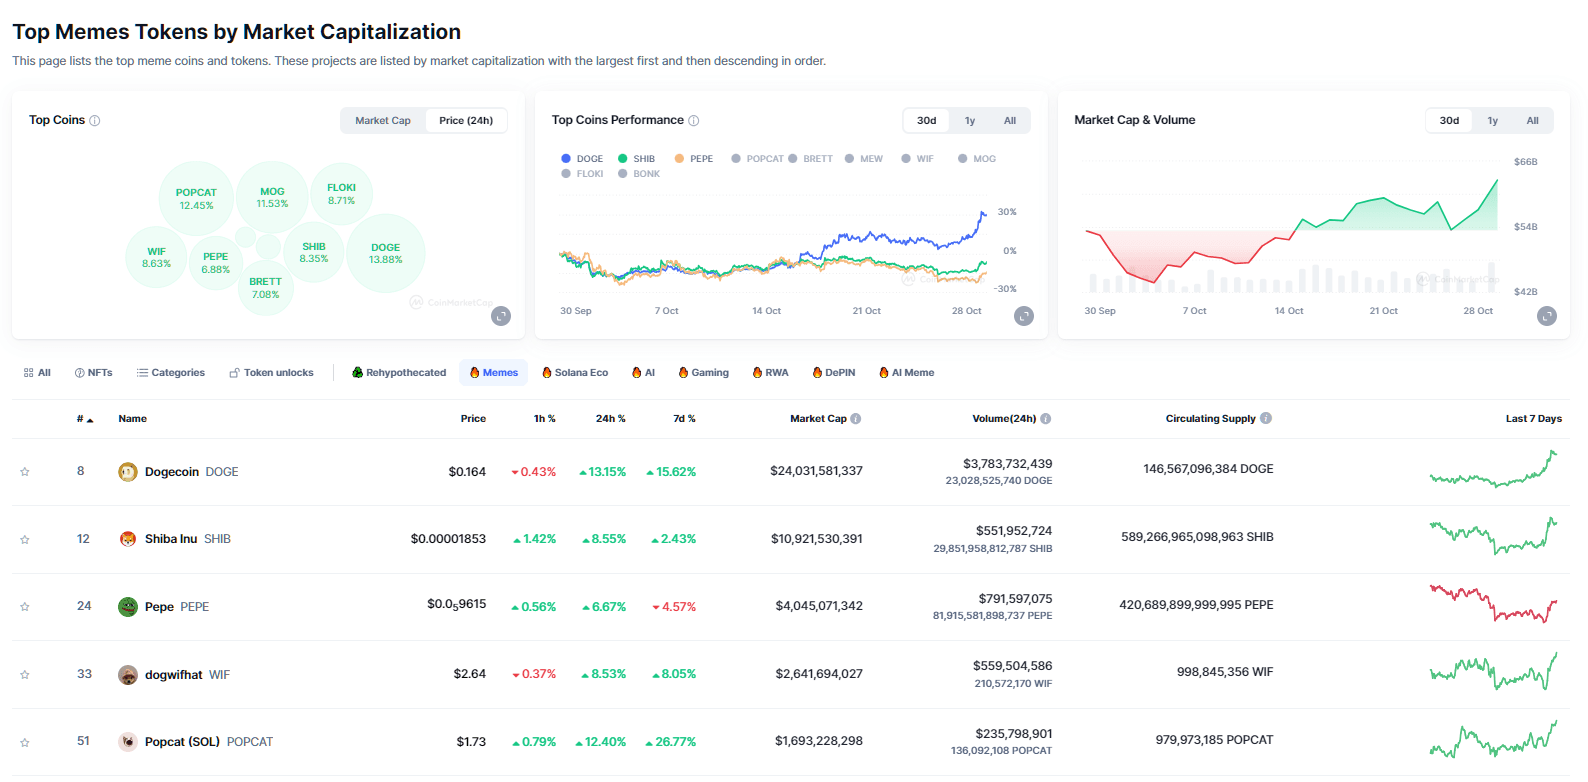
Task: Select the RWA category tab
Action: (x=770, y=373)
